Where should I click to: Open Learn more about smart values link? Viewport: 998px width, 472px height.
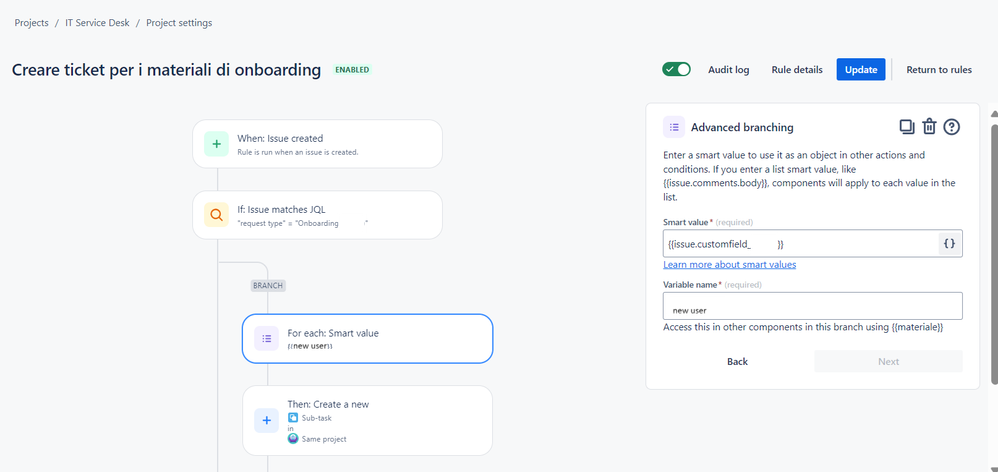(729, 264)
